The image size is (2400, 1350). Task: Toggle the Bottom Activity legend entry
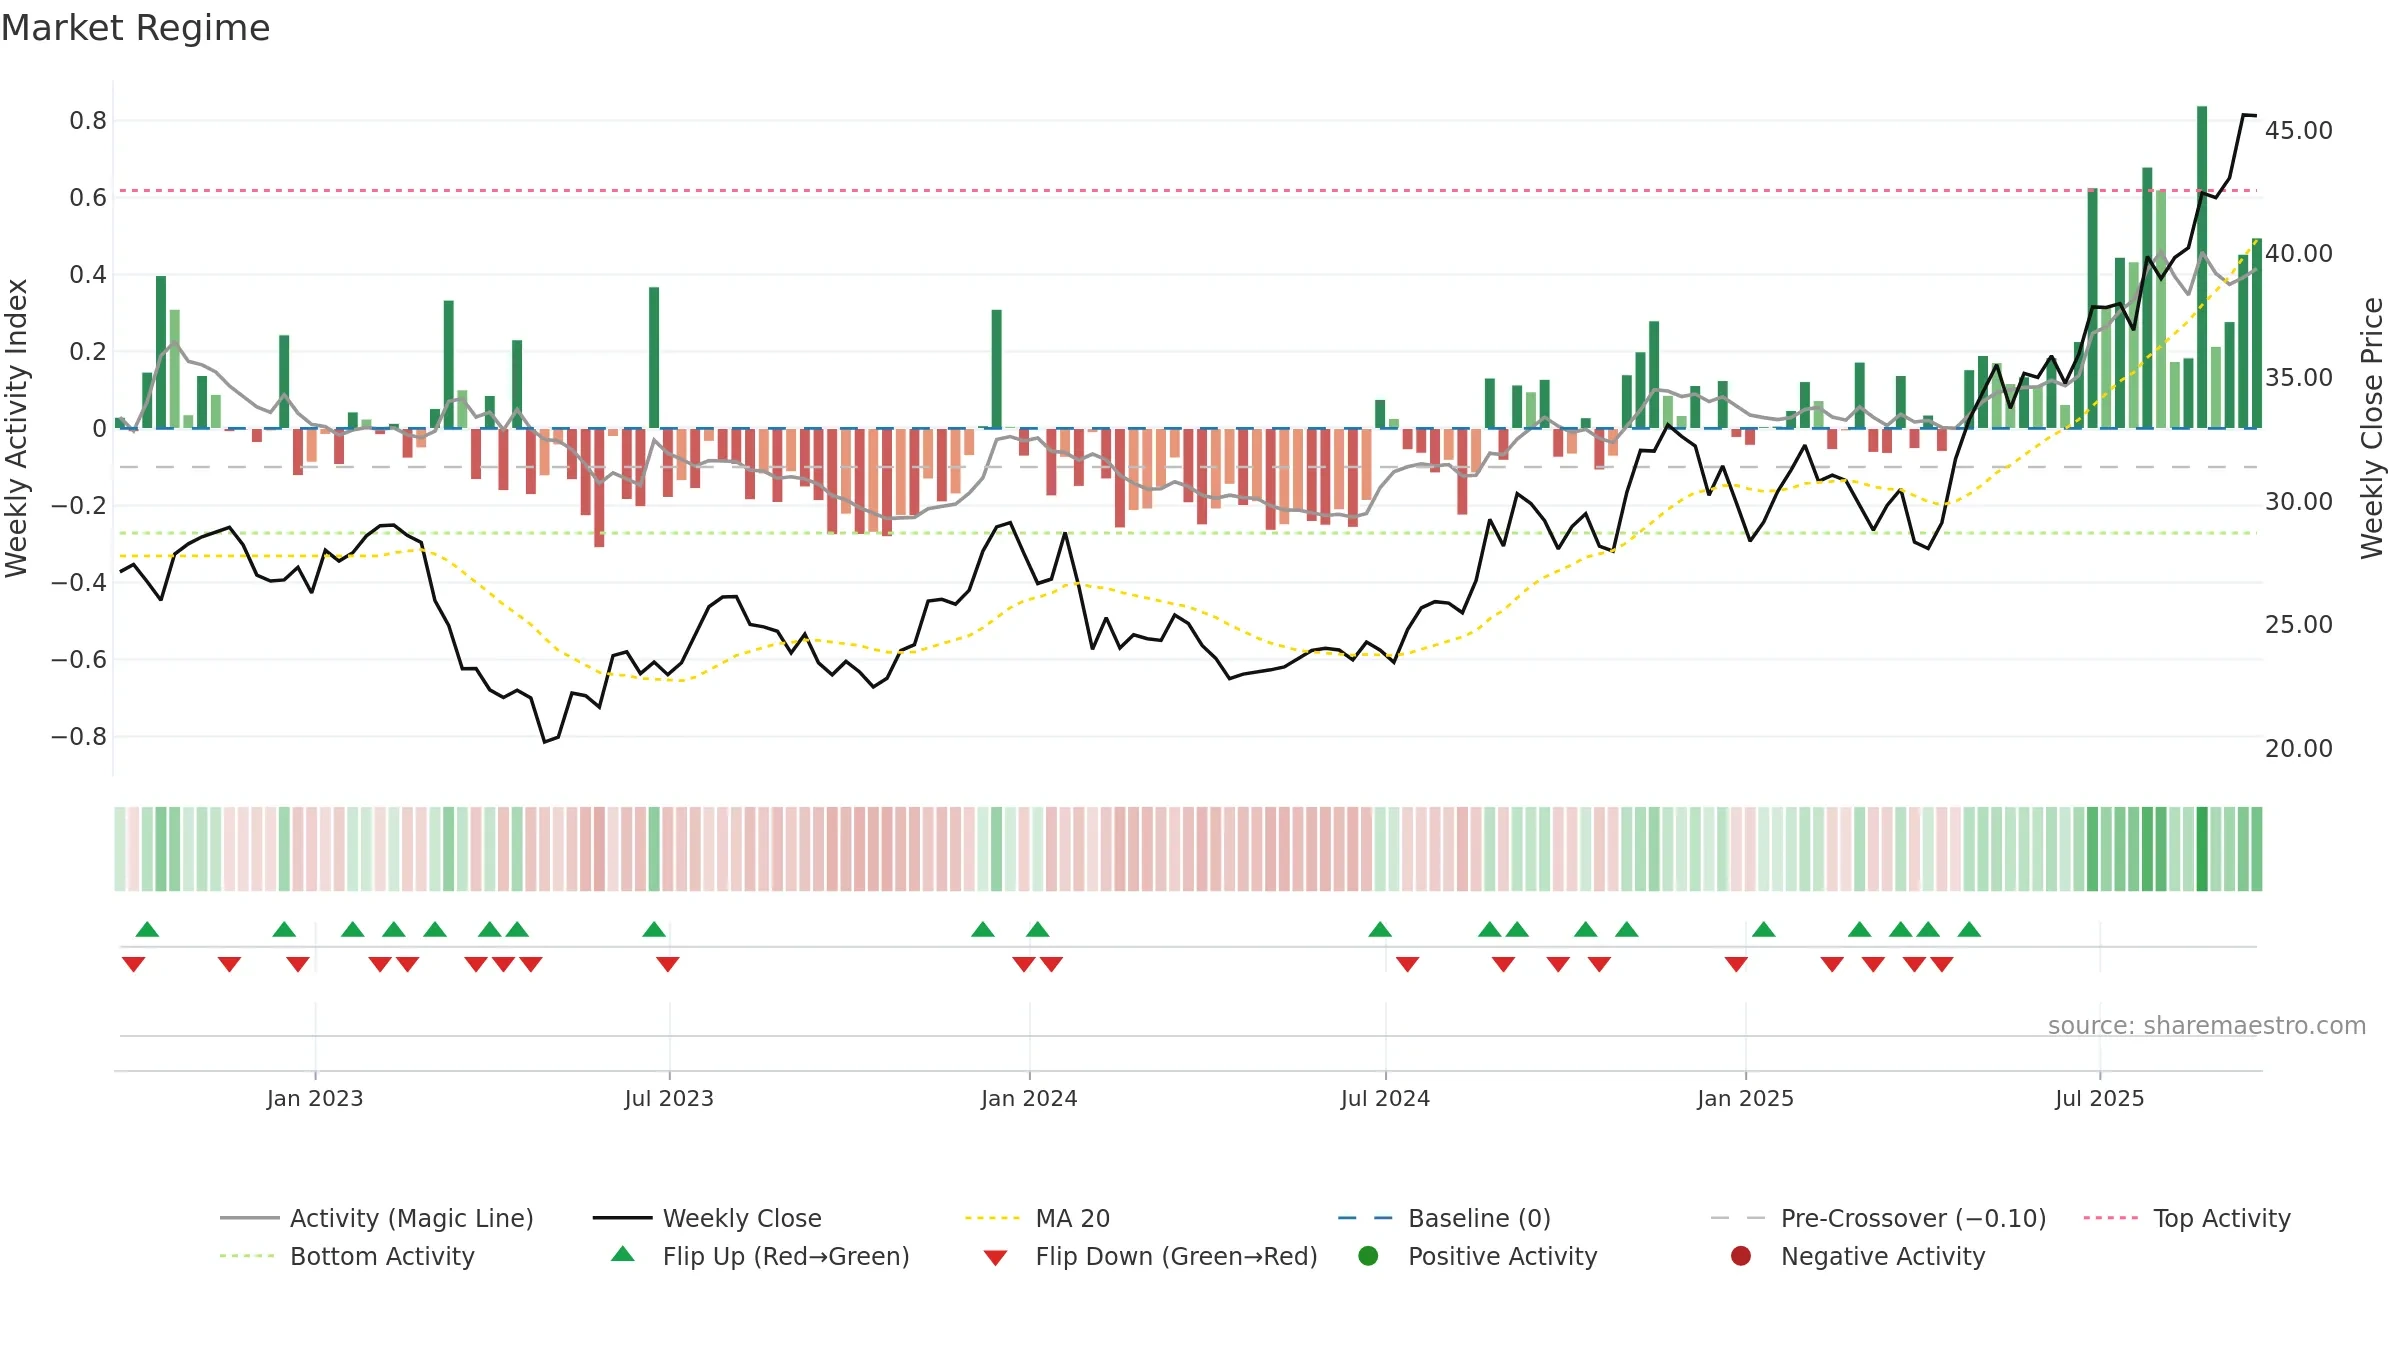tap(347, 1256)
